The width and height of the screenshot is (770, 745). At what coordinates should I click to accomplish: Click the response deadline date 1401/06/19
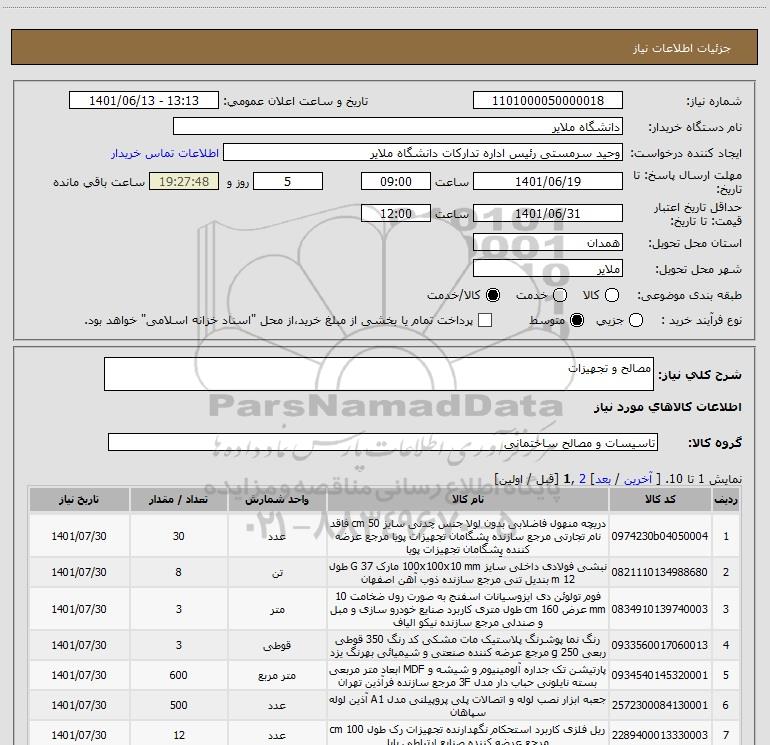548,181
